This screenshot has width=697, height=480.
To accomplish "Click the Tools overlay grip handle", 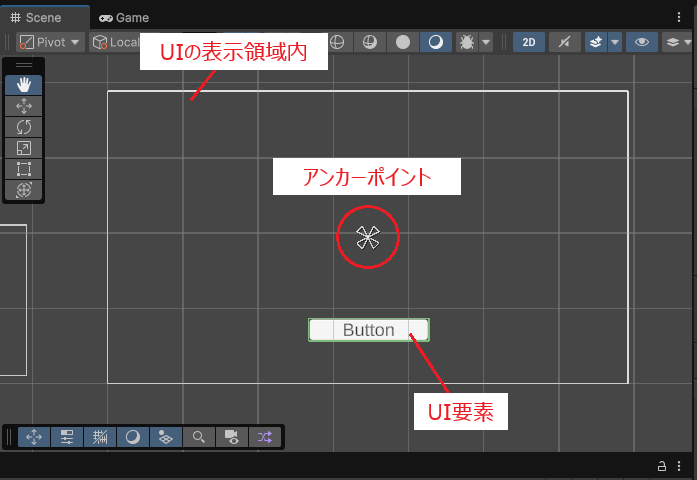I will [x=24, y=65].
